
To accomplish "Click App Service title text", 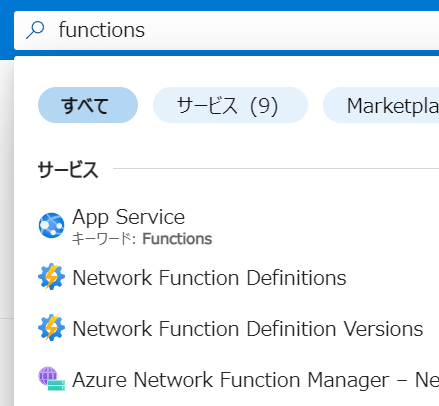I will point(129,217).
